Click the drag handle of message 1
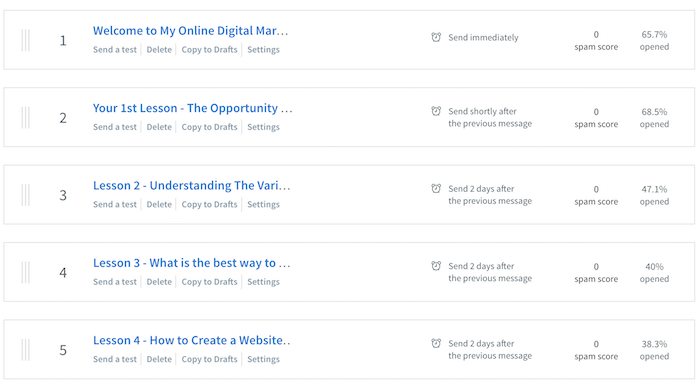The image size is (700, 387). pyautogui.click(x=26, y=41)
